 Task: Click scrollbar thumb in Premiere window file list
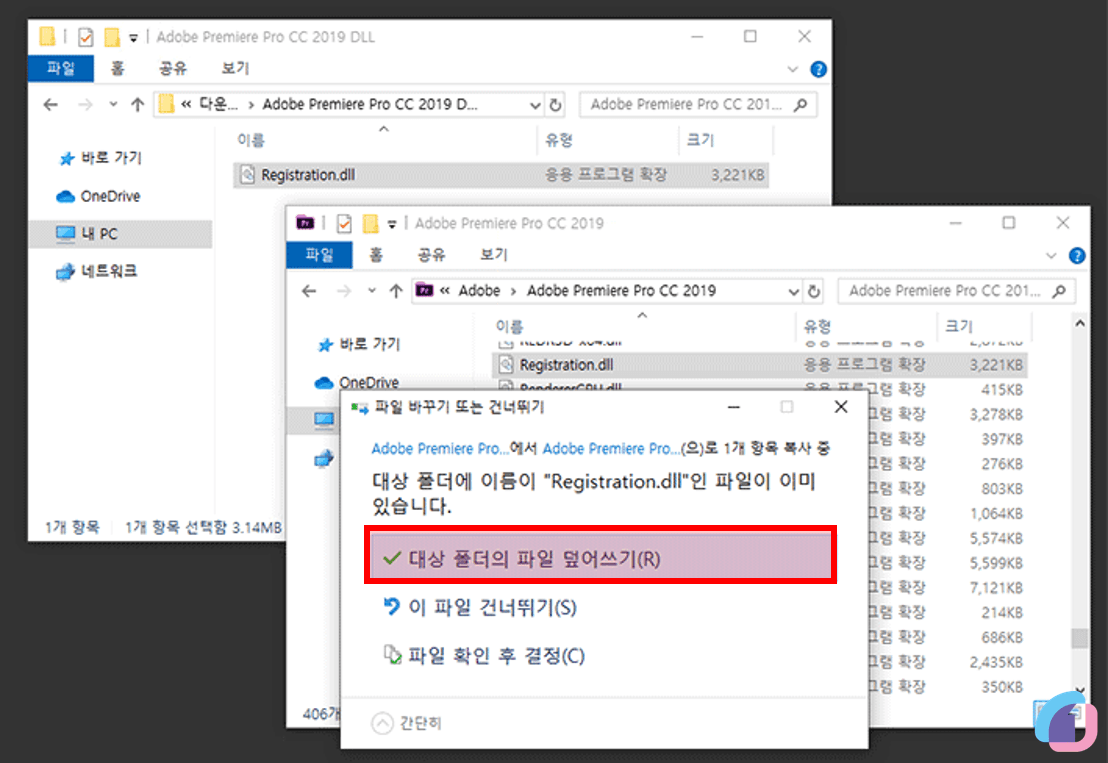coord(1079,638)
